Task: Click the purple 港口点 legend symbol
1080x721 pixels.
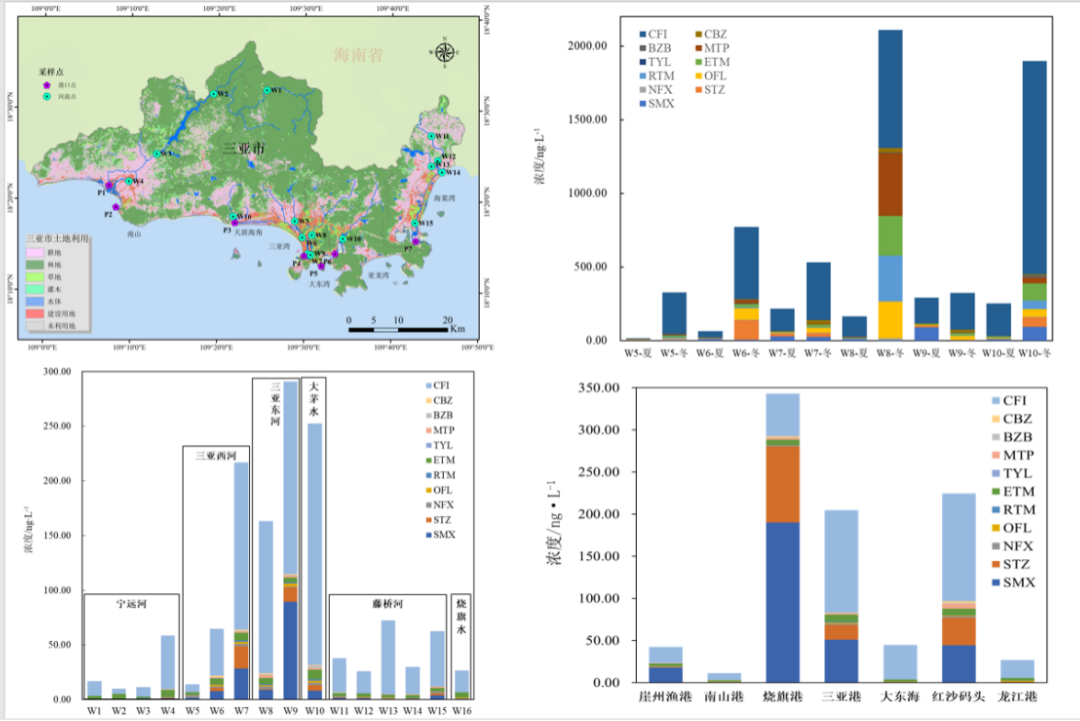Action: [x=46, y=86]
